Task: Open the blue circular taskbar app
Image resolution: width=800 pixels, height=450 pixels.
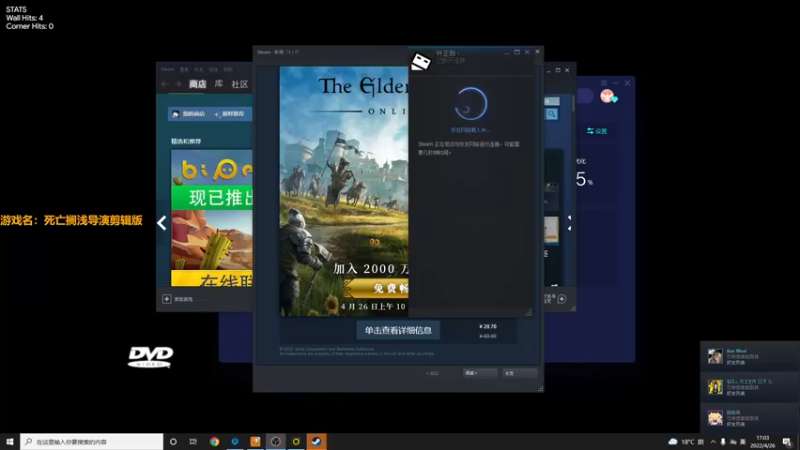Action: point(235,441)
